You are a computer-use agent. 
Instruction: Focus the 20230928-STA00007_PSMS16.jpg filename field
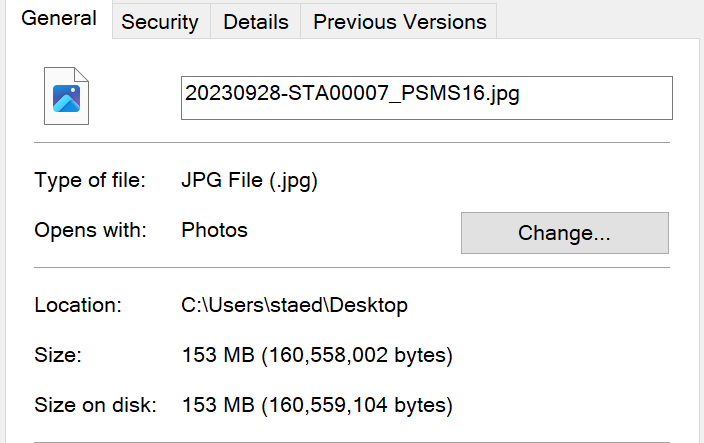[427, 98]
